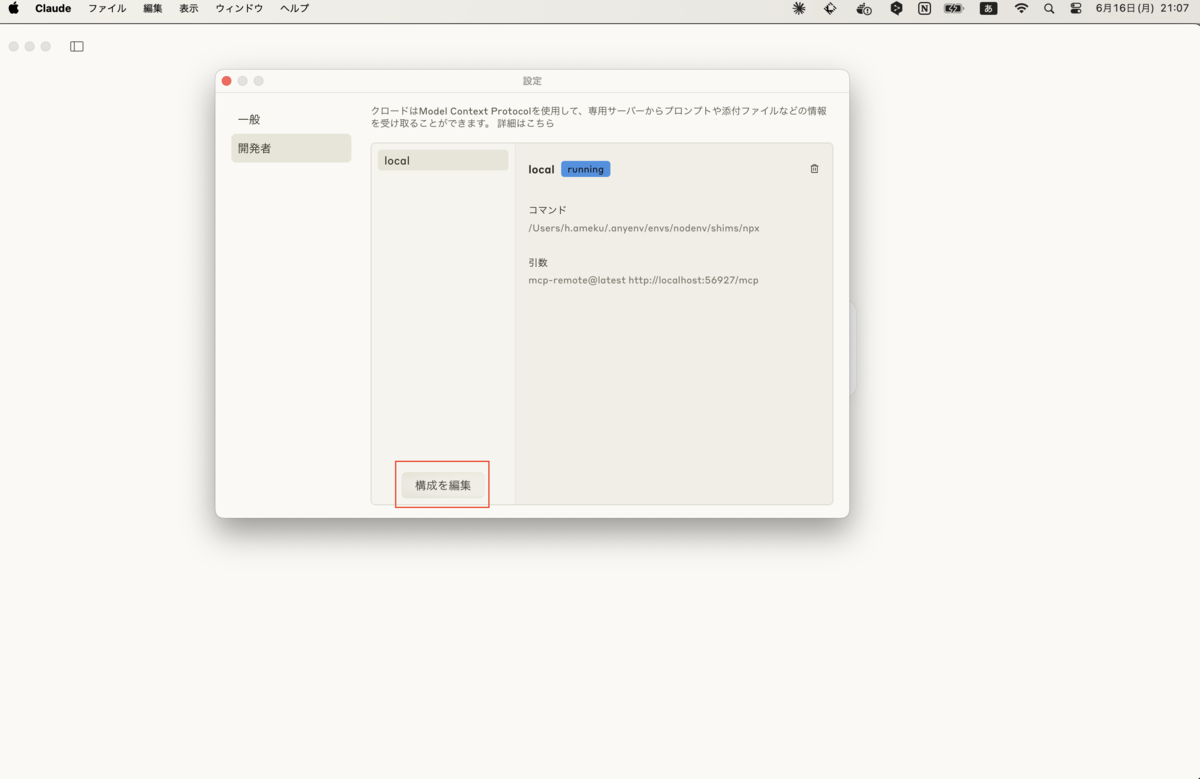Show battery status in the menu bar
Screen dimensions: 1200x779
tap(954, 8)
